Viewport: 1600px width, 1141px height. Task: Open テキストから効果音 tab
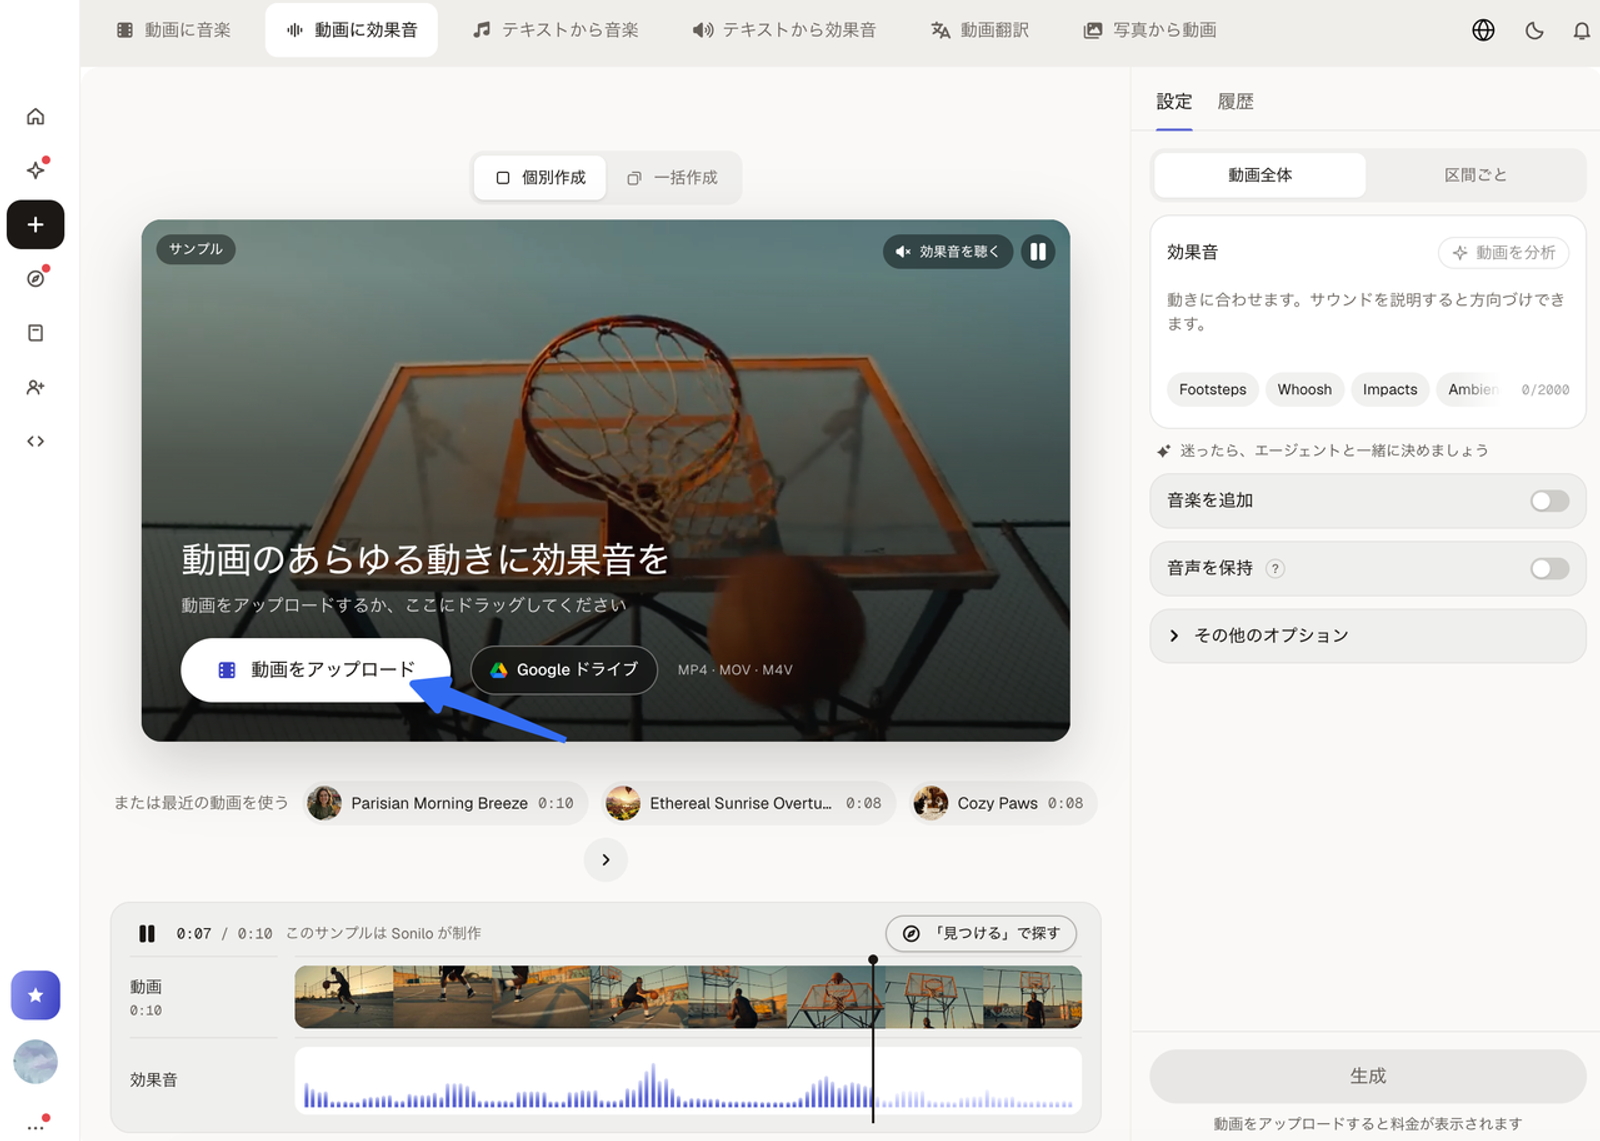(784, 30)
